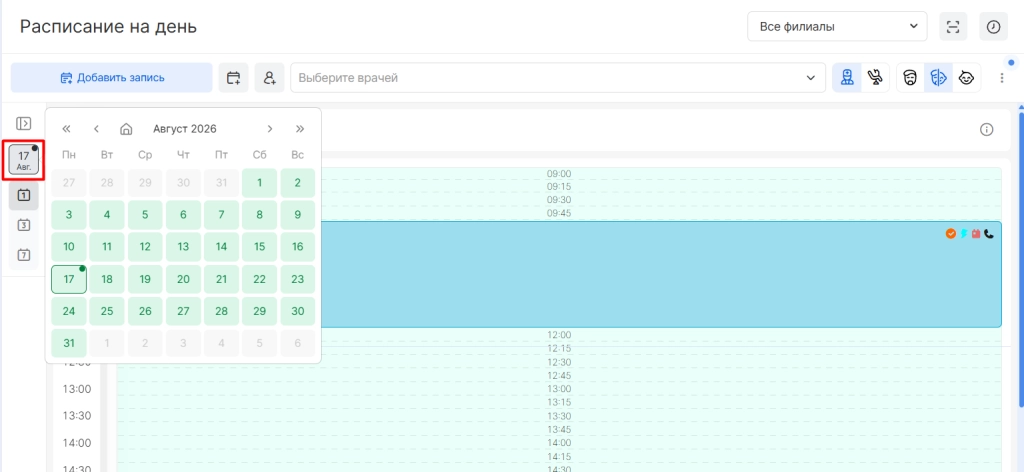Viewport: 1024px width, 472px height.
Task: Select August 26 in the calendar
Action: tap(145, 311)
